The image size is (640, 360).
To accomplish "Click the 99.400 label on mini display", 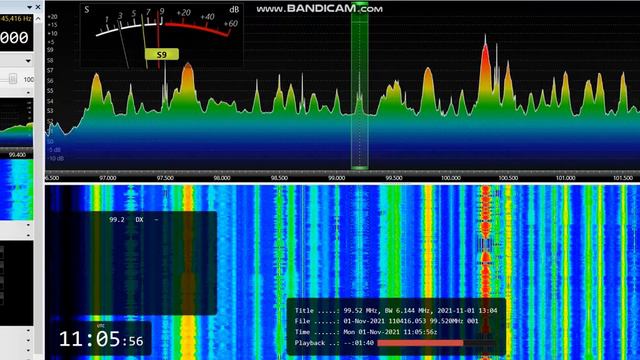I will tap(17, 155).
